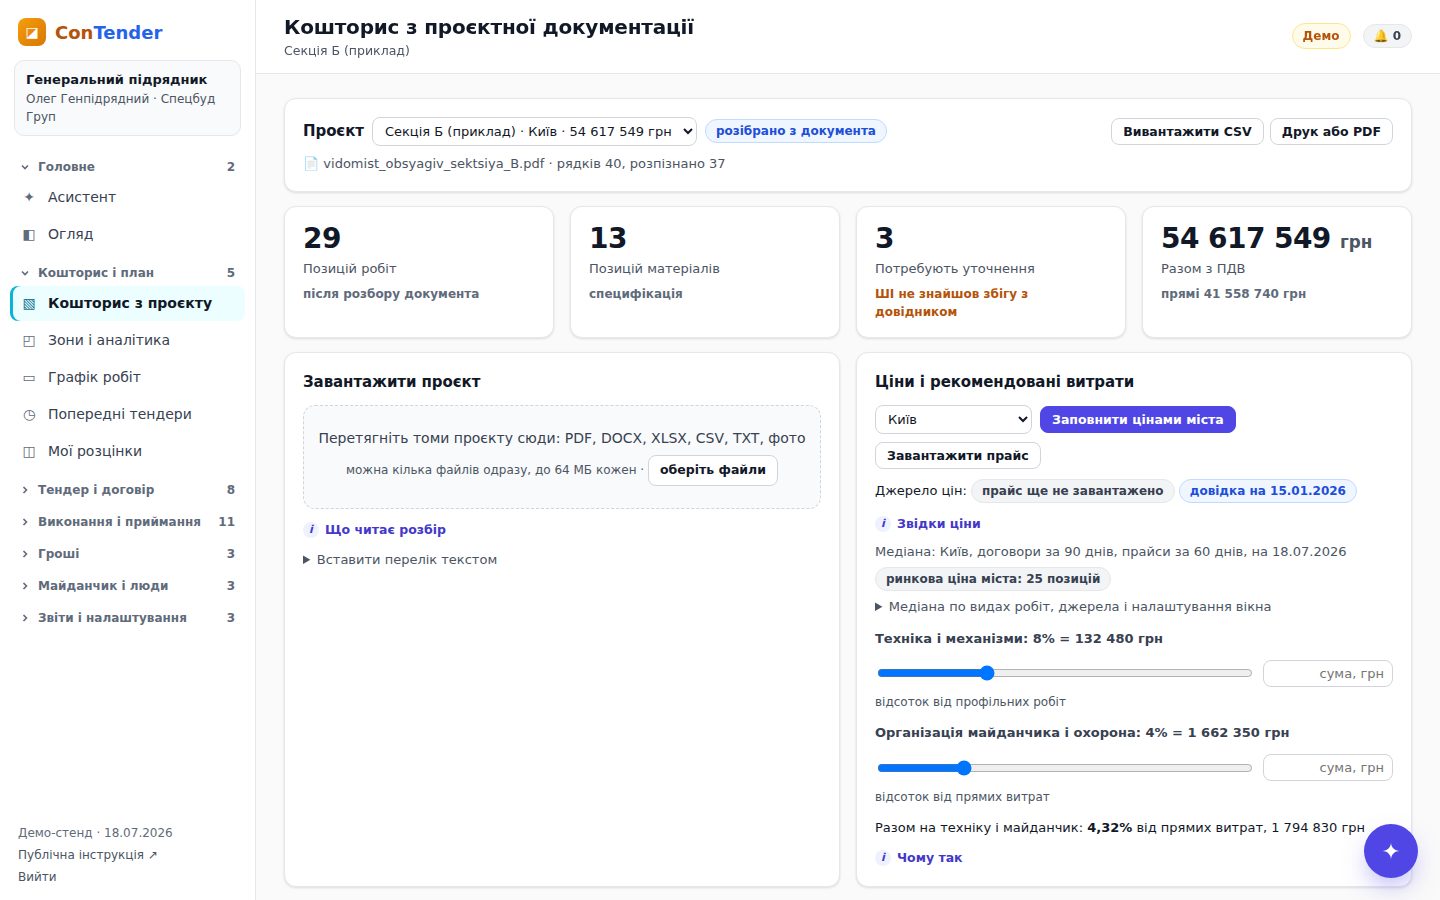Open Огляд page from sidebar
Viewport: 1440px width, 900px height.
pyautogui.click(x=128, y=234)
